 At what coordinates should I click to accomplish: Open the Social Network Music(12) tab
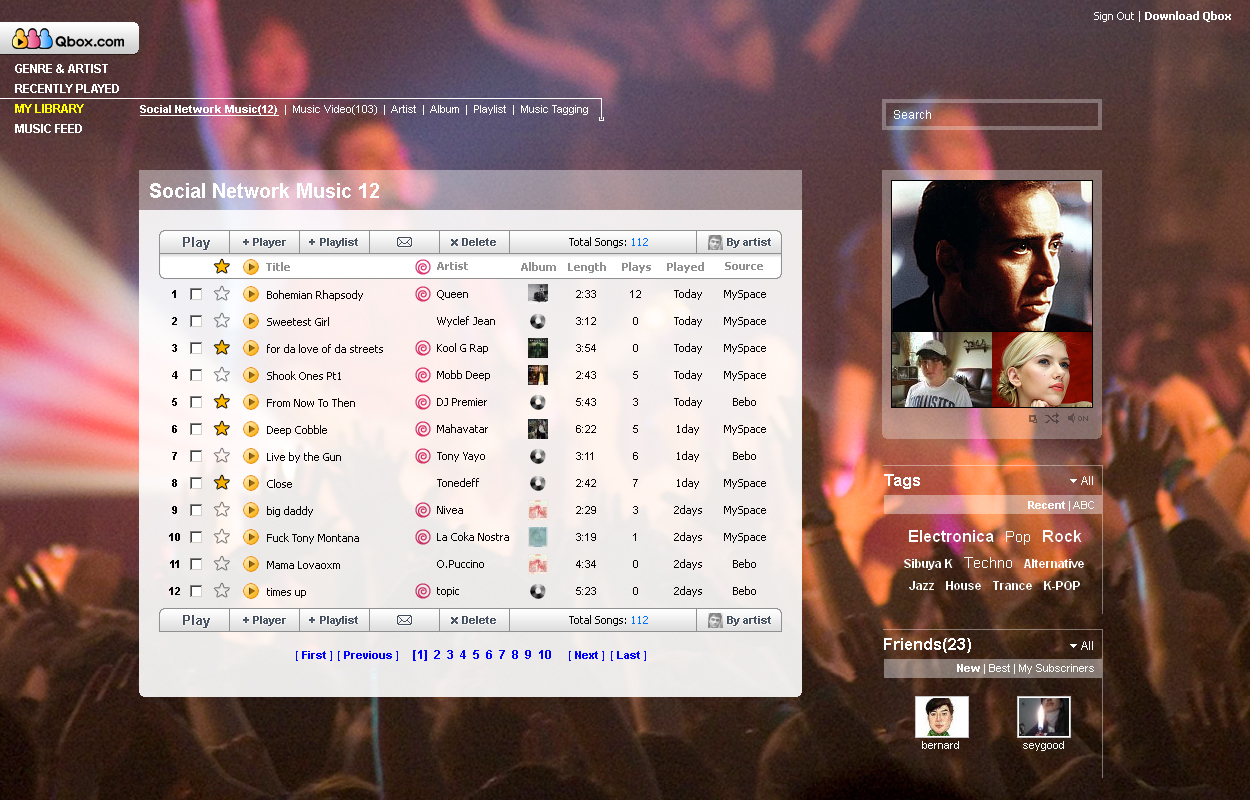click(x=209, y=109)
